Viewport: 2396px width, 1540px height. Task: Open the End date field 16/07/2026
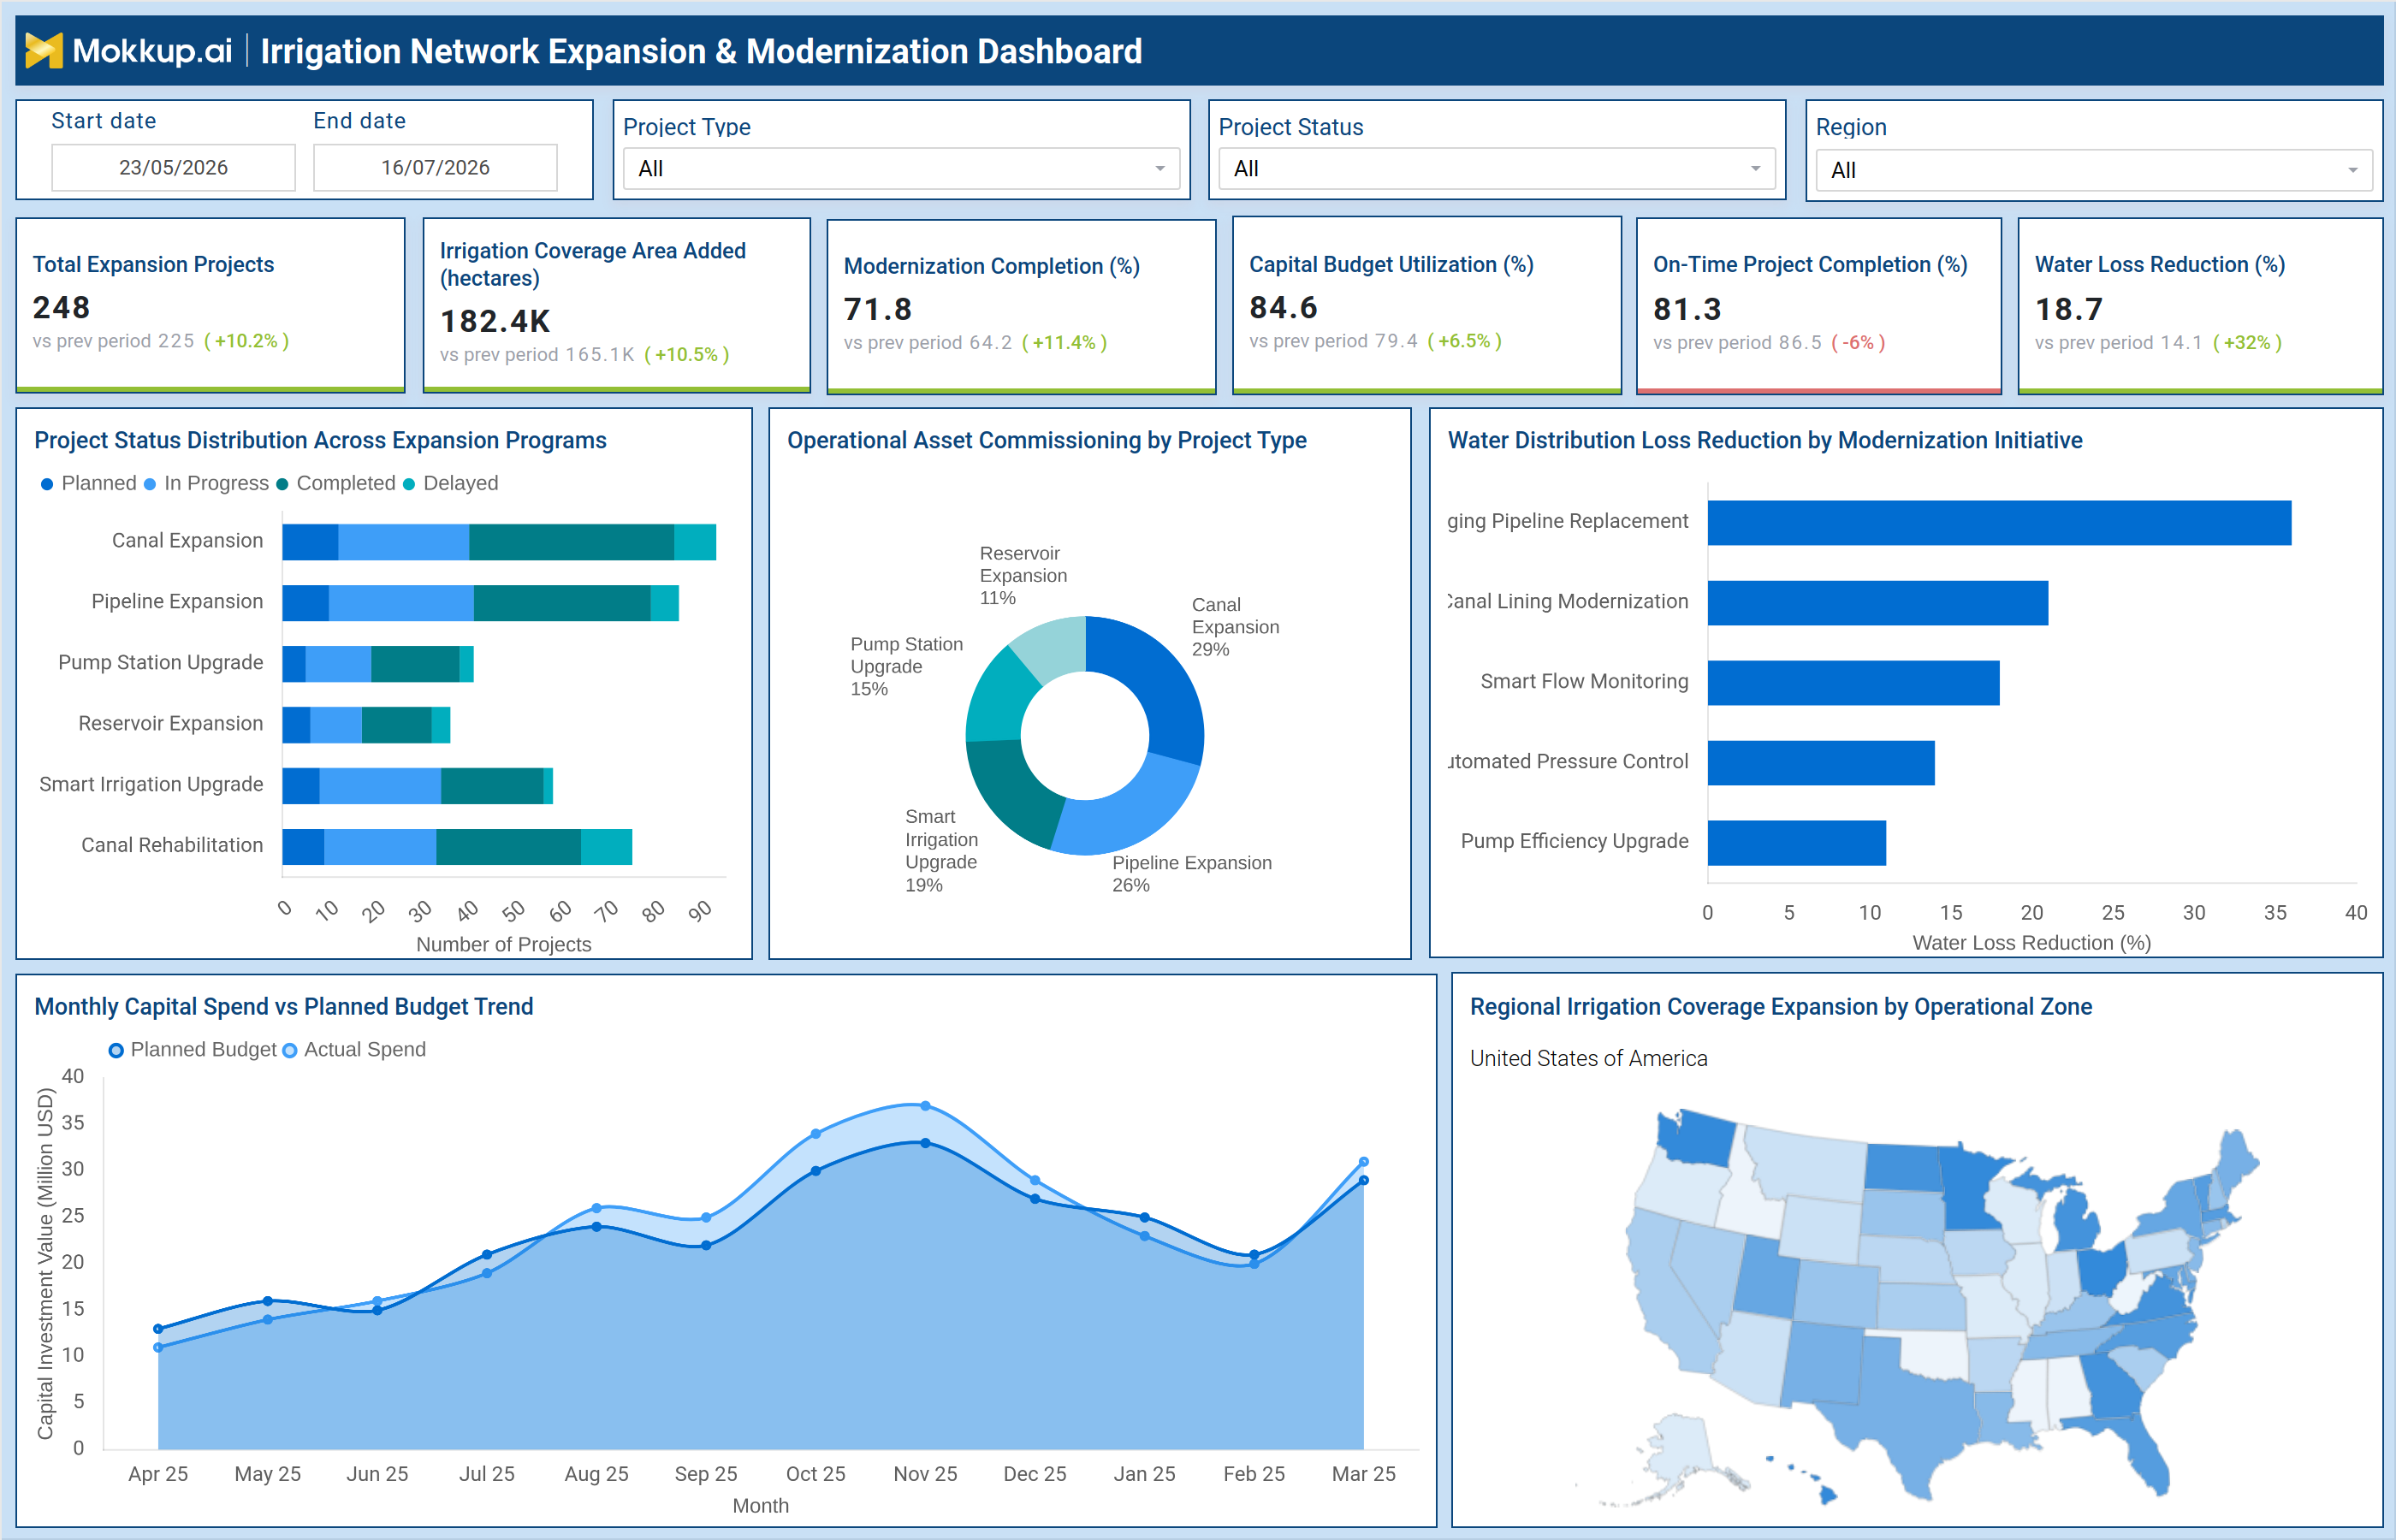[435, 167]
